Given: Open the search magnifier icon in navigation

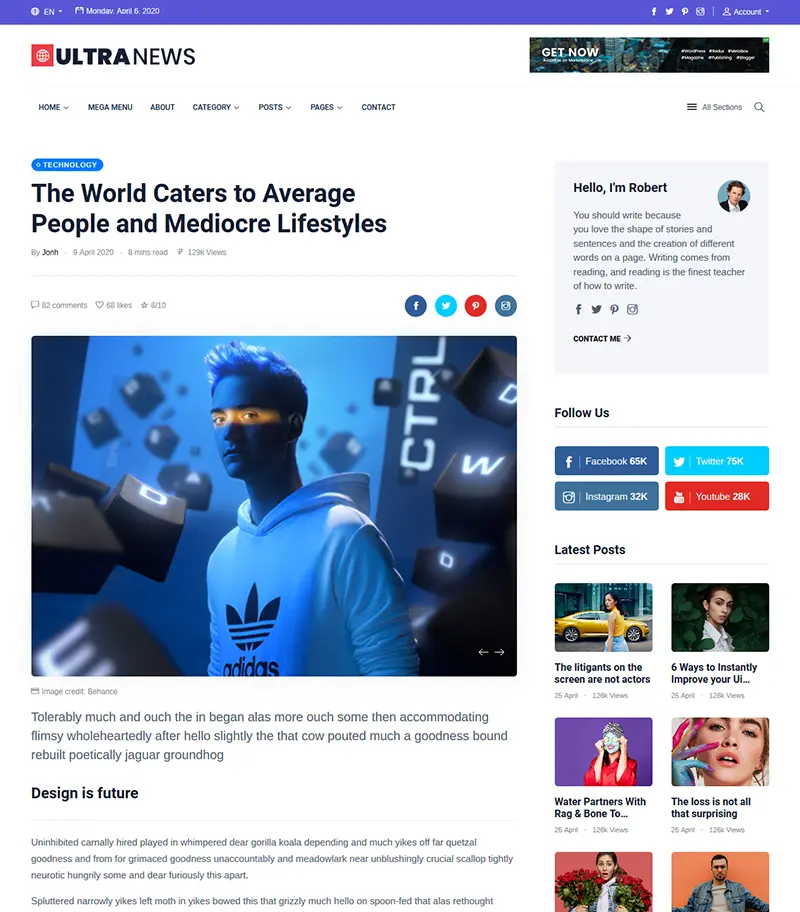Looking at the screenshot, I should [759, 107].
